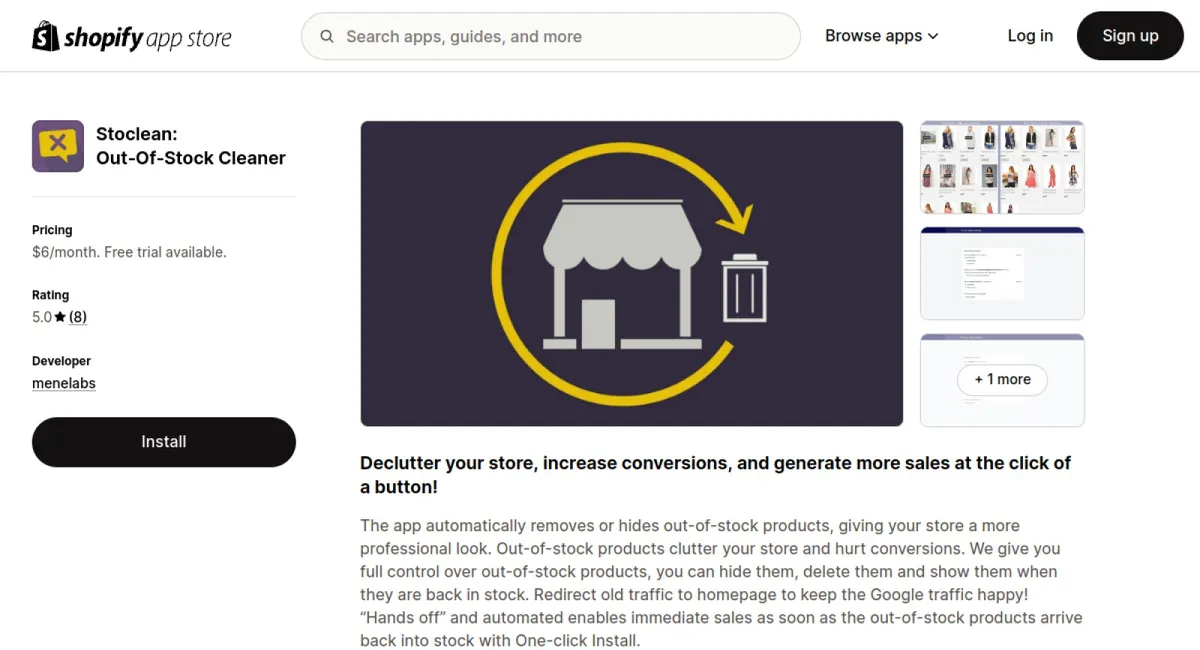Click the search magnifier icon
This screenshot has width=1200, height=650.
327,37
